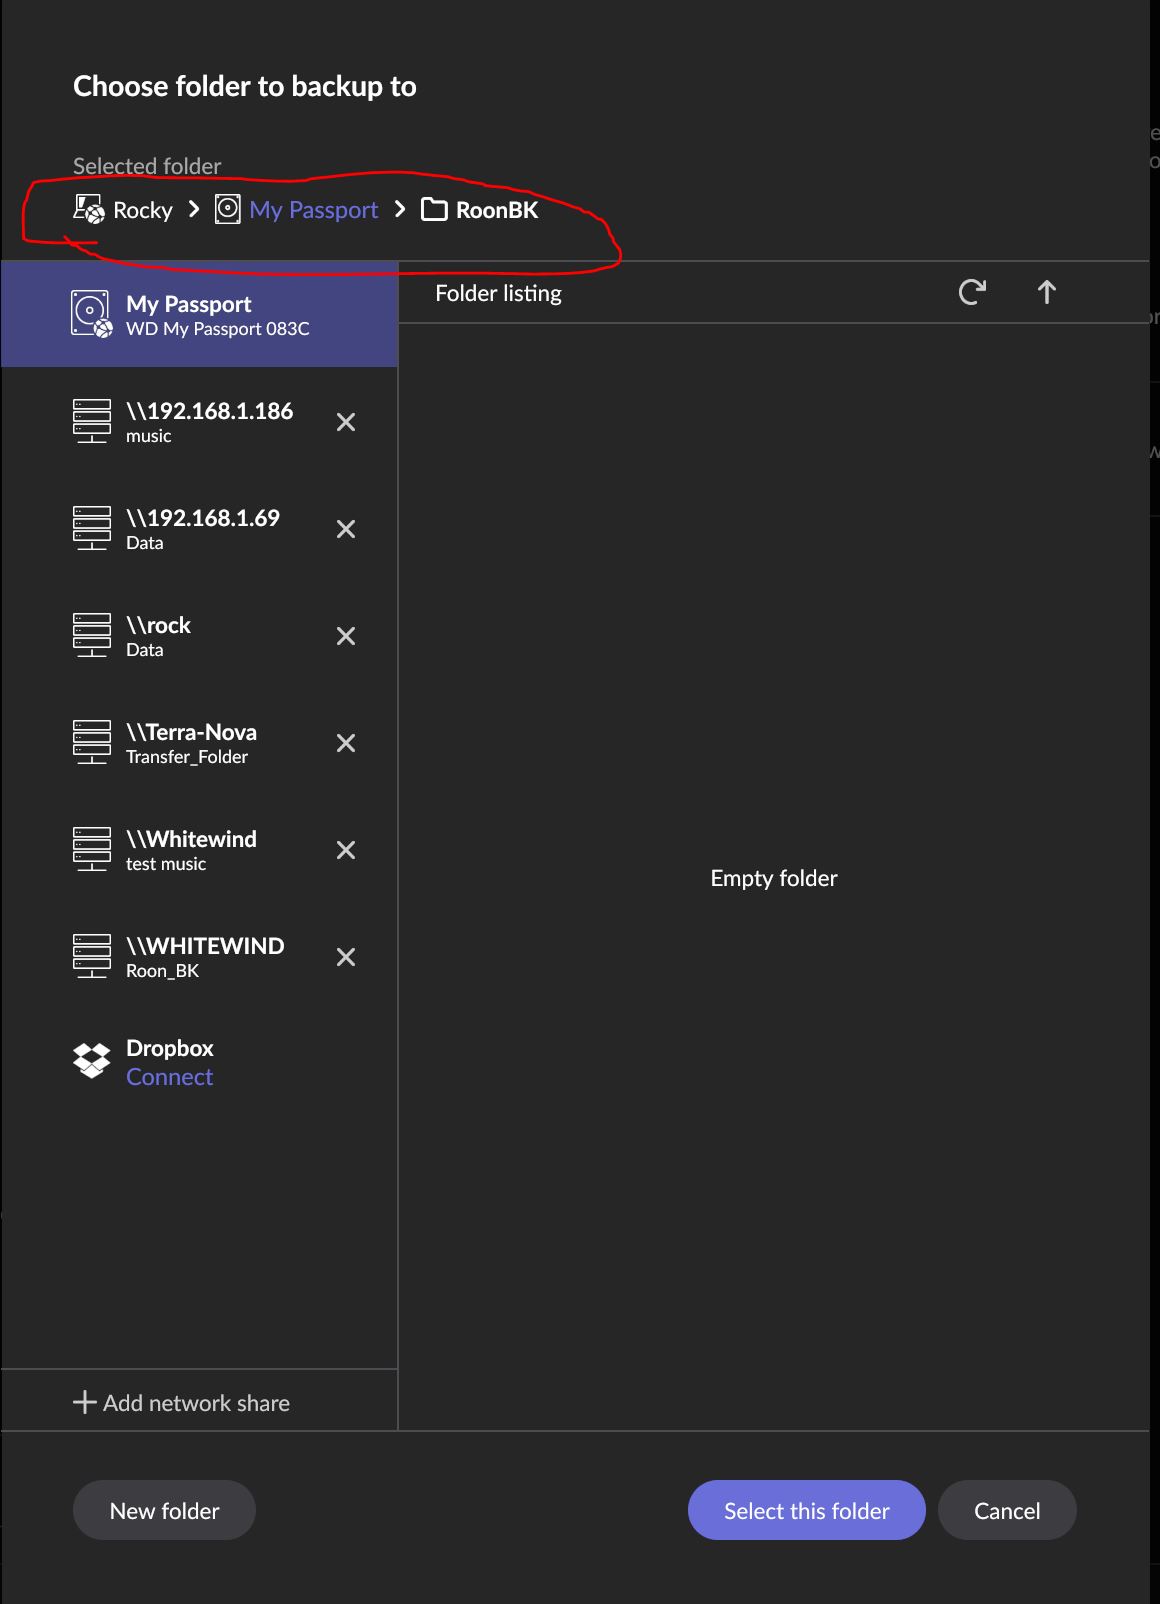Select My Passport drive in sidebar

(200, 315)
